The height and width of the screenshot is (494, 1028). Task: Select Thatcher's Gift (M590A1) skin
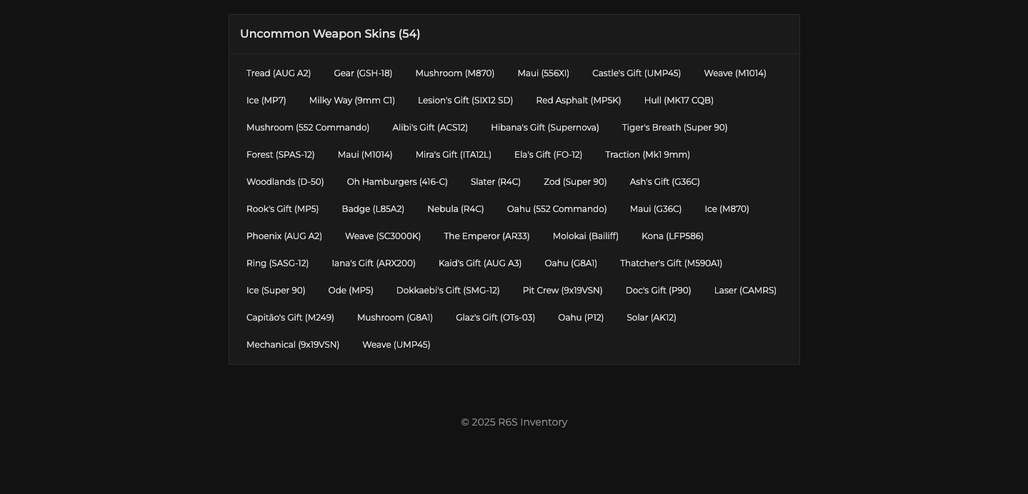coord(671,263)
